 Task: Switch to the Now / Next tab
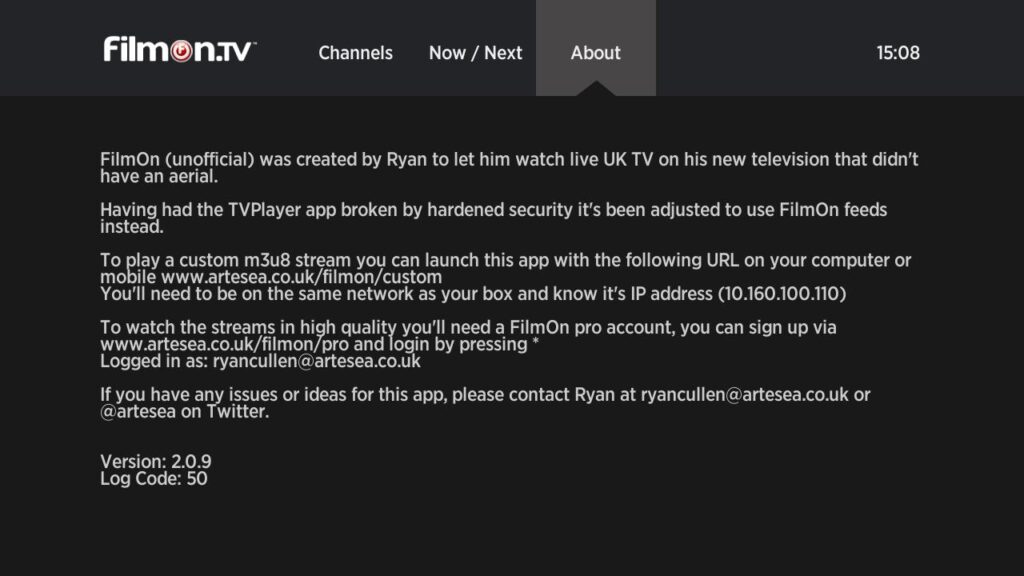[x=475, y=53]
